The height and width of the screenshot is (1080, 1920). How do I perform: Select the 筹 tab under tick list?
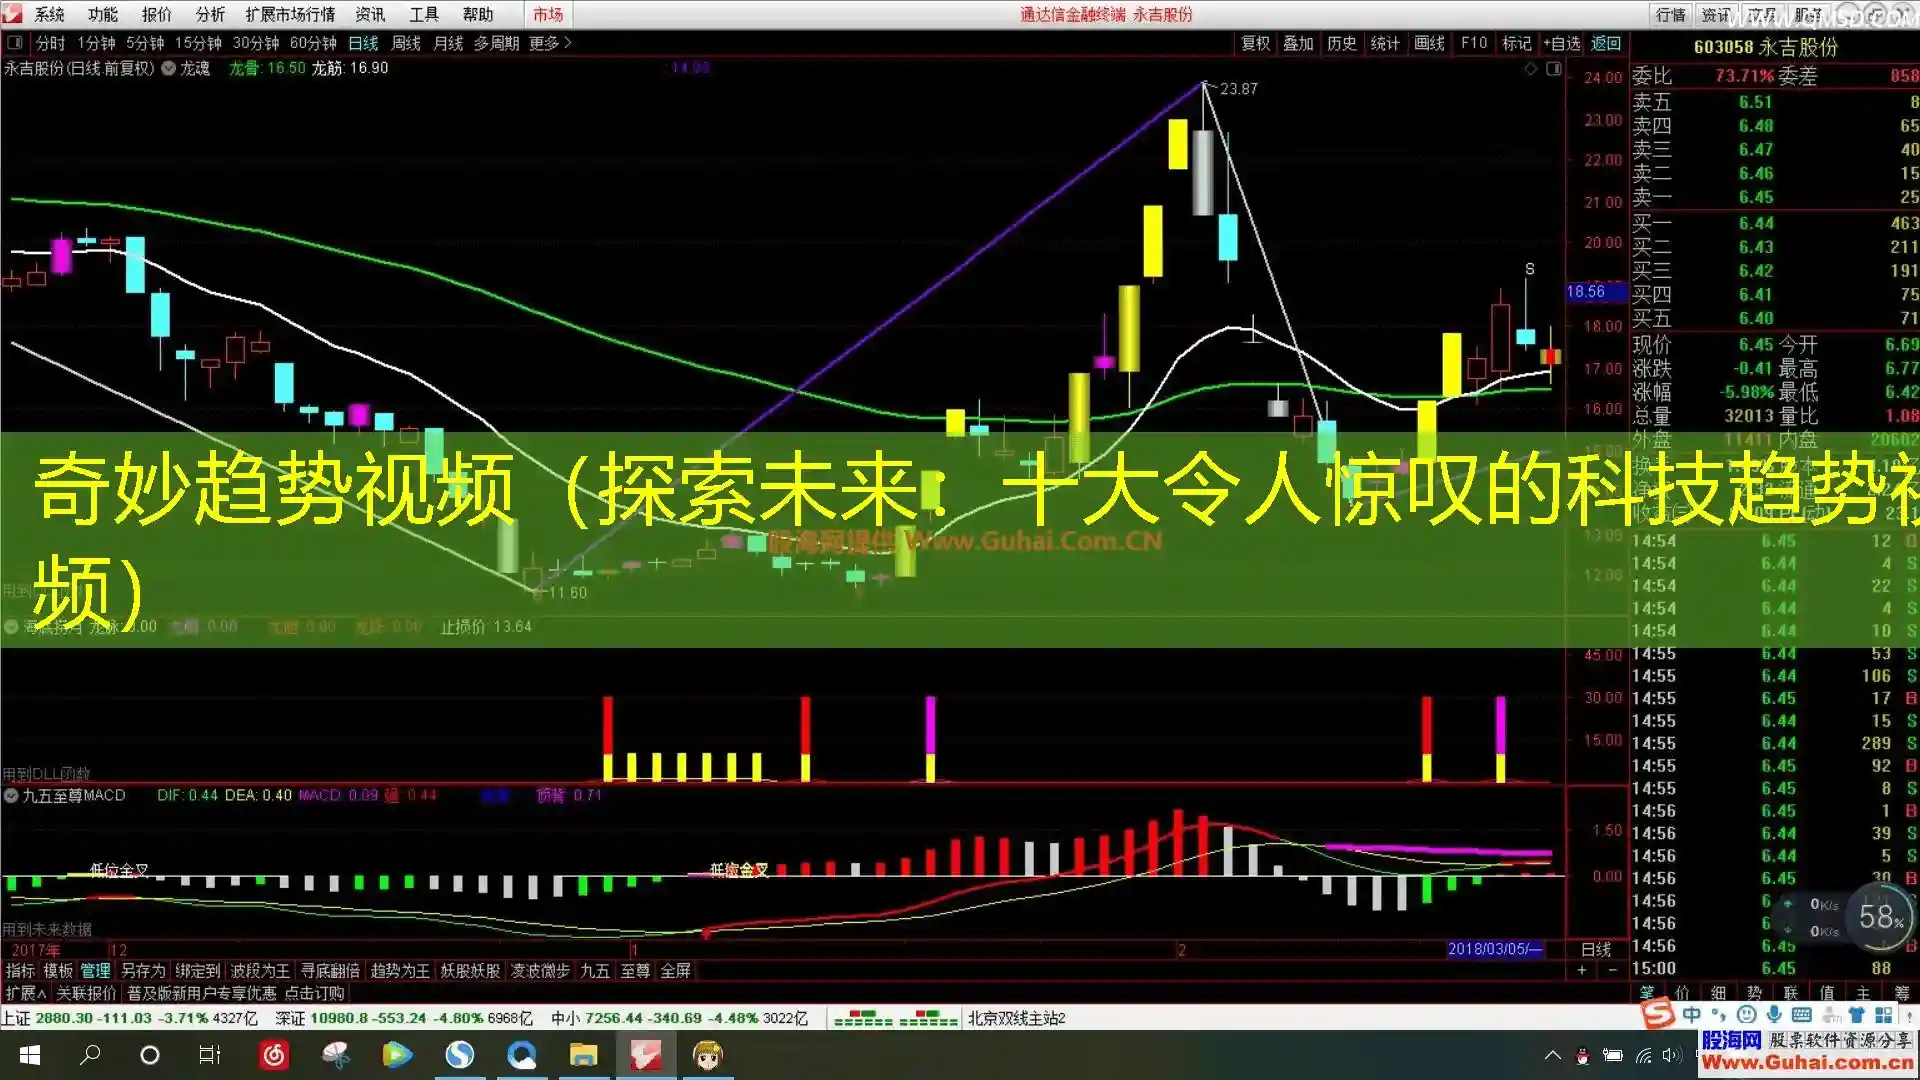[1902, 993]
